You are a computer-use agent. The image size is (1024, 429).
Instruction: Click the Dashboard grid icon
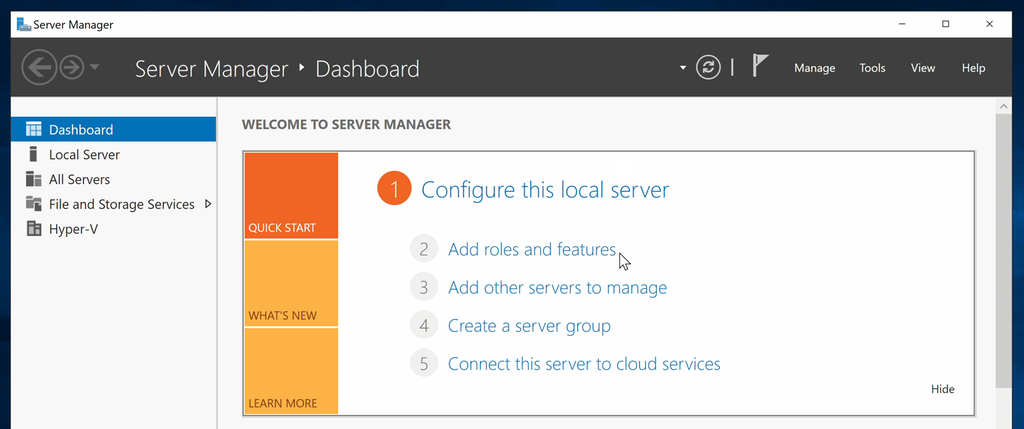point(33,129)
